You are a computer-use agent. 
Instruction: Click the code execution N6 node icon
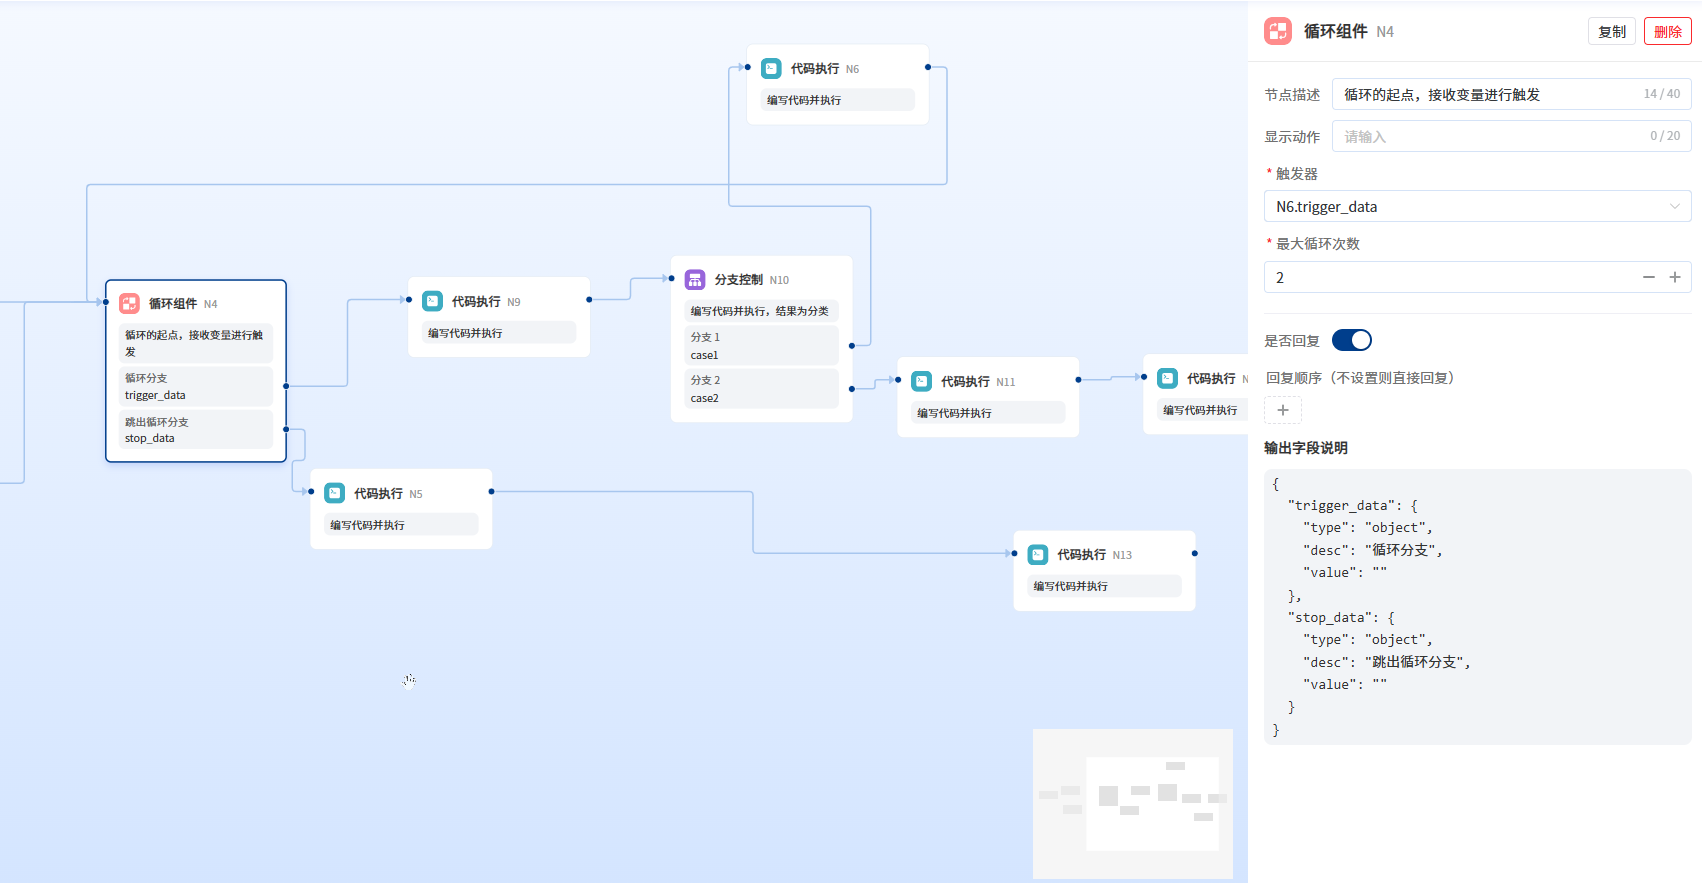coord(771,68)
